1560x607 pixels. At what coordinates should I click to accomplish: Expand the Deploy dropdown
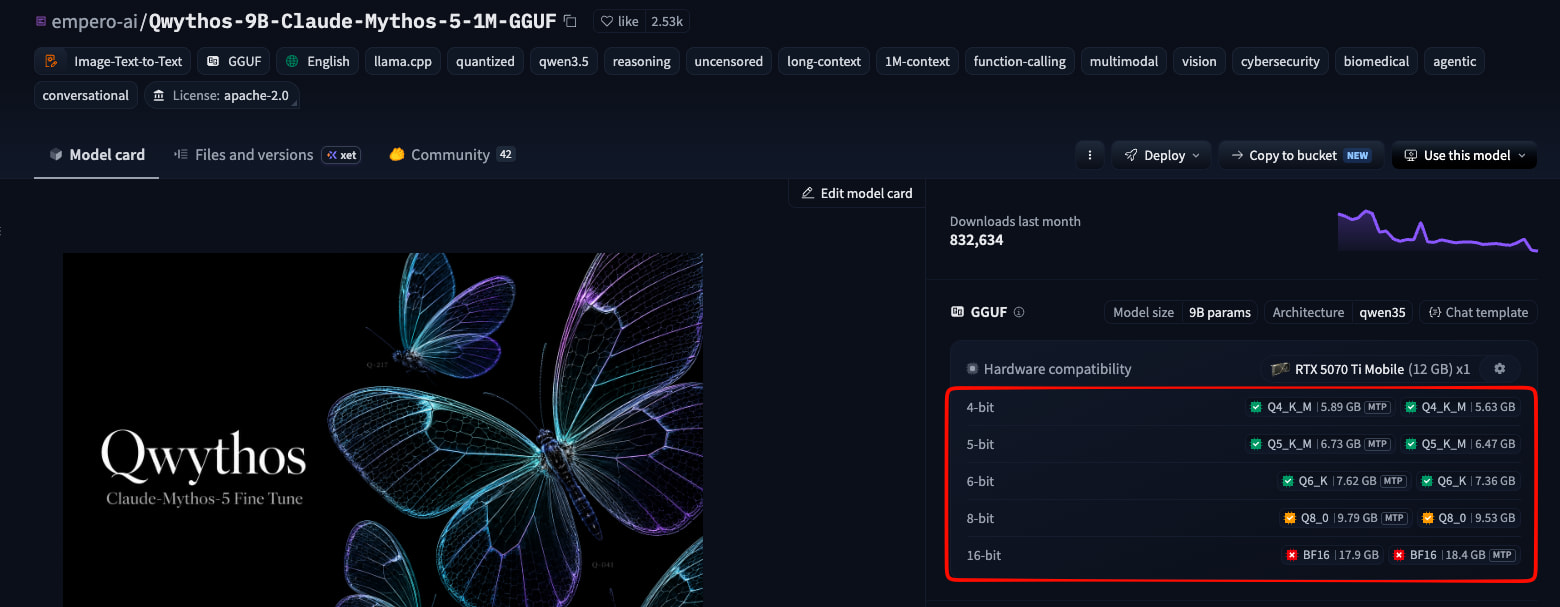[x=1161, y=155]
